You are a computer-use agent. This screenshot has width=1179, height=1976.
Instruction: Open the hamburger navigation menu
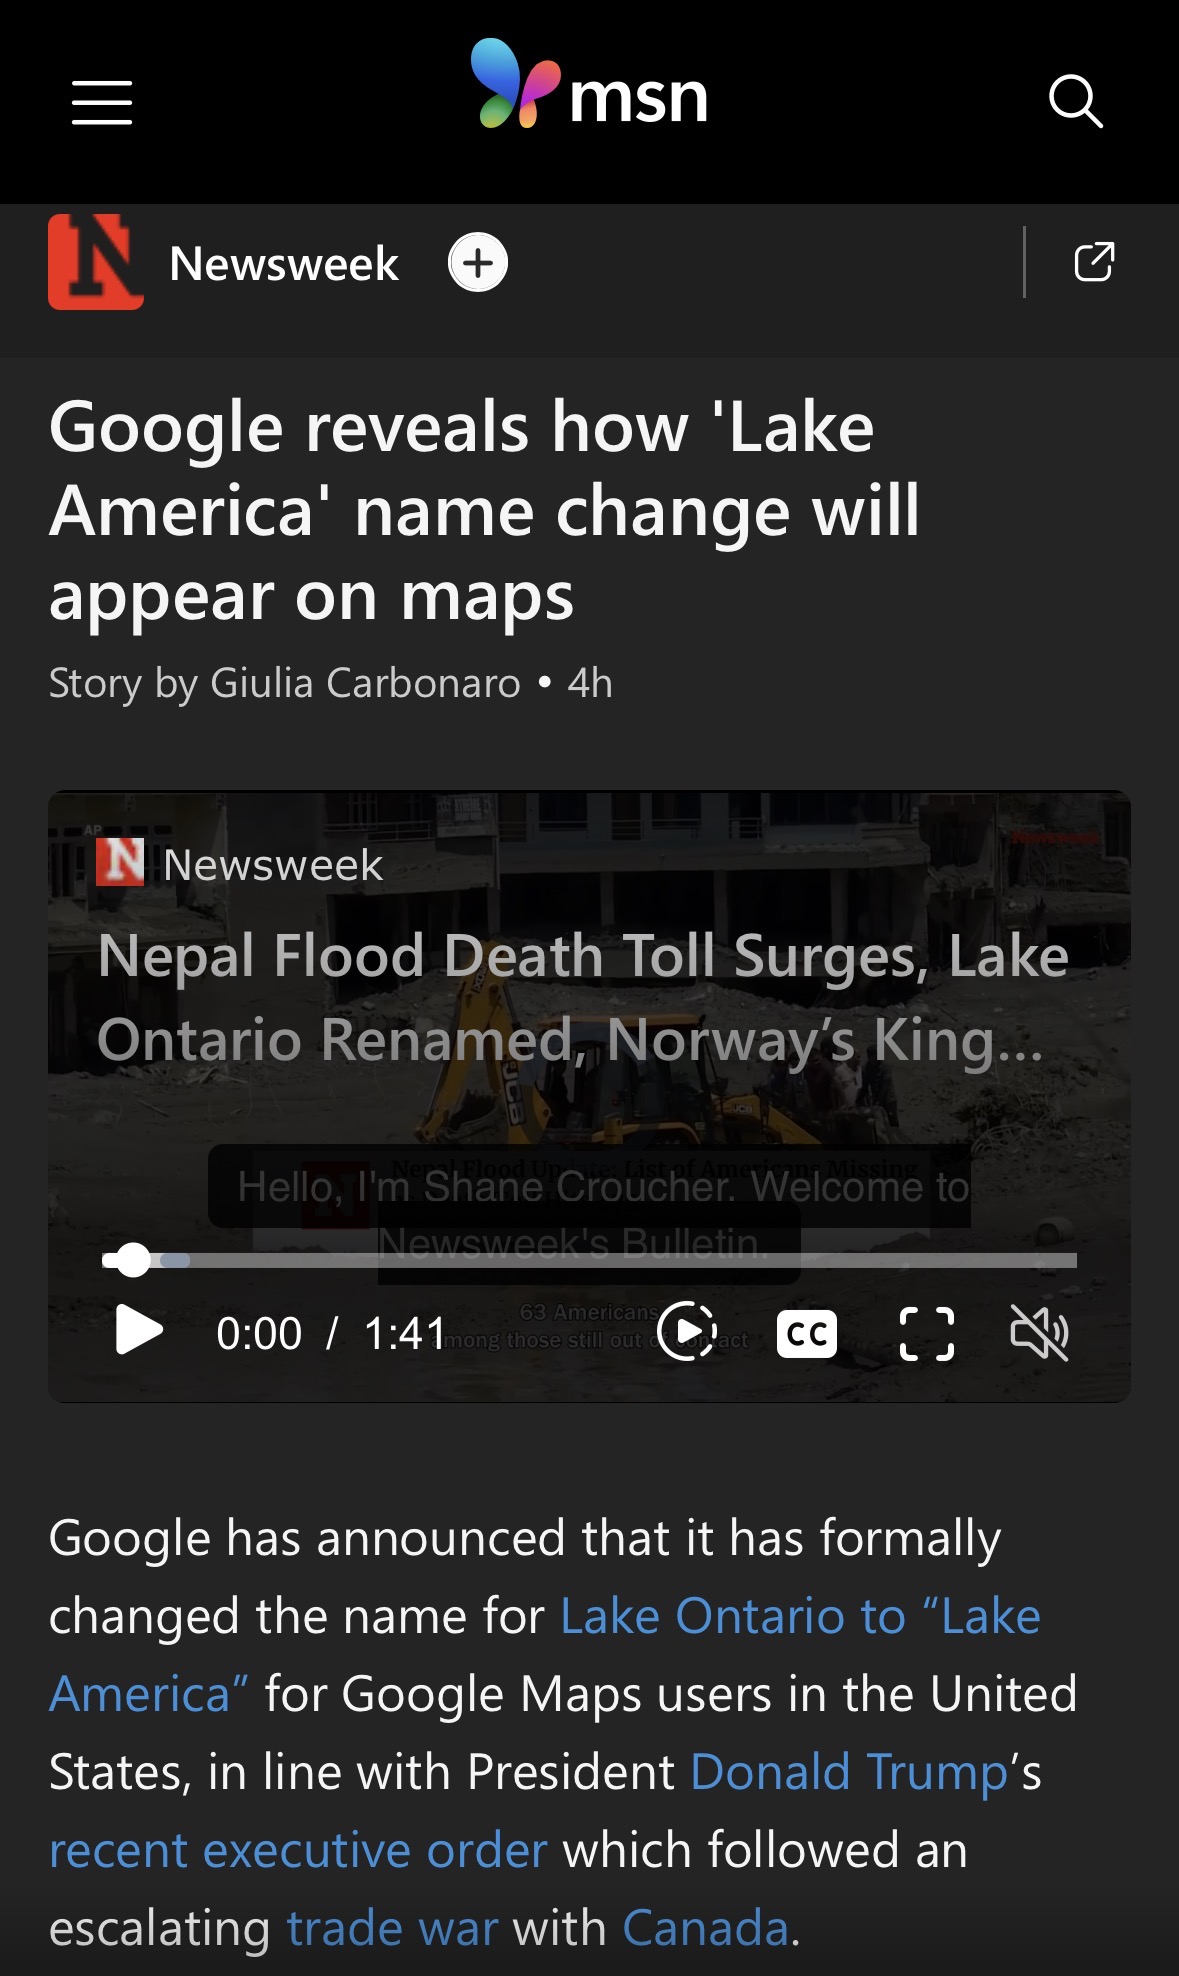click(102, 103)
